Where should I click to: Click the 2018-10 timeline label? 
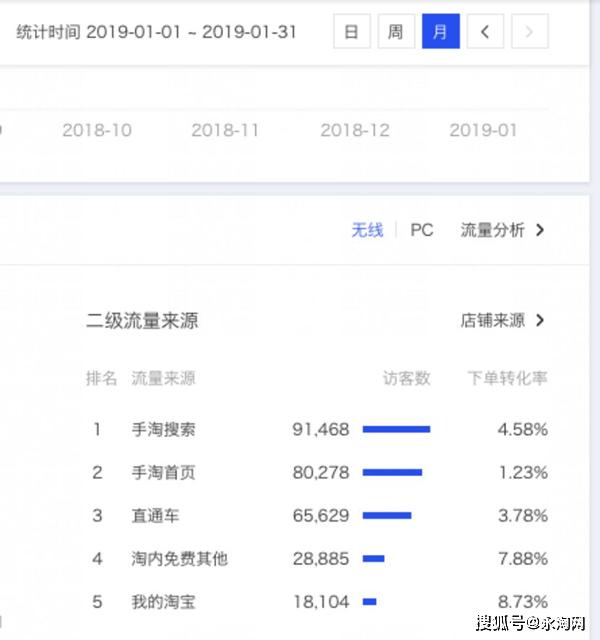(97, 130)
